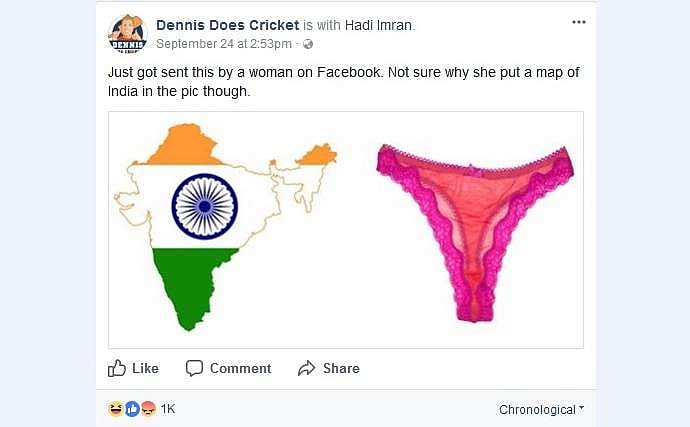The image size is (690, 427).
Task: Click the public globe privacy icon
Action: pyautogui.click(x=308, y=44)
